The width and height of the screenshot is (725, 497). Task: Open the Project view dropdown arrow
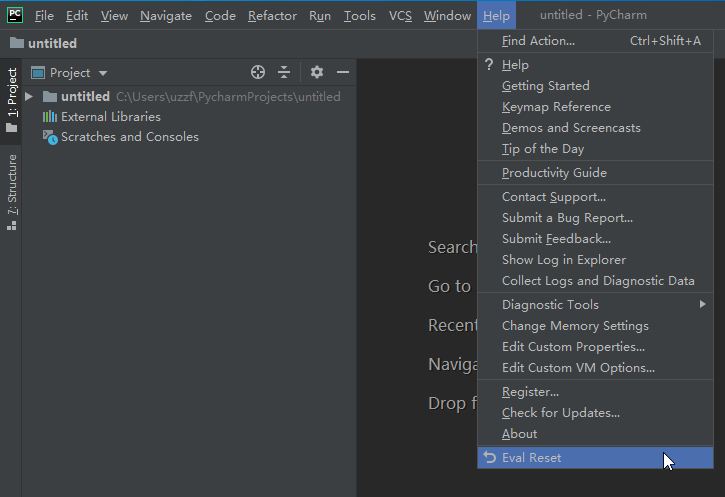coord(103,73)
